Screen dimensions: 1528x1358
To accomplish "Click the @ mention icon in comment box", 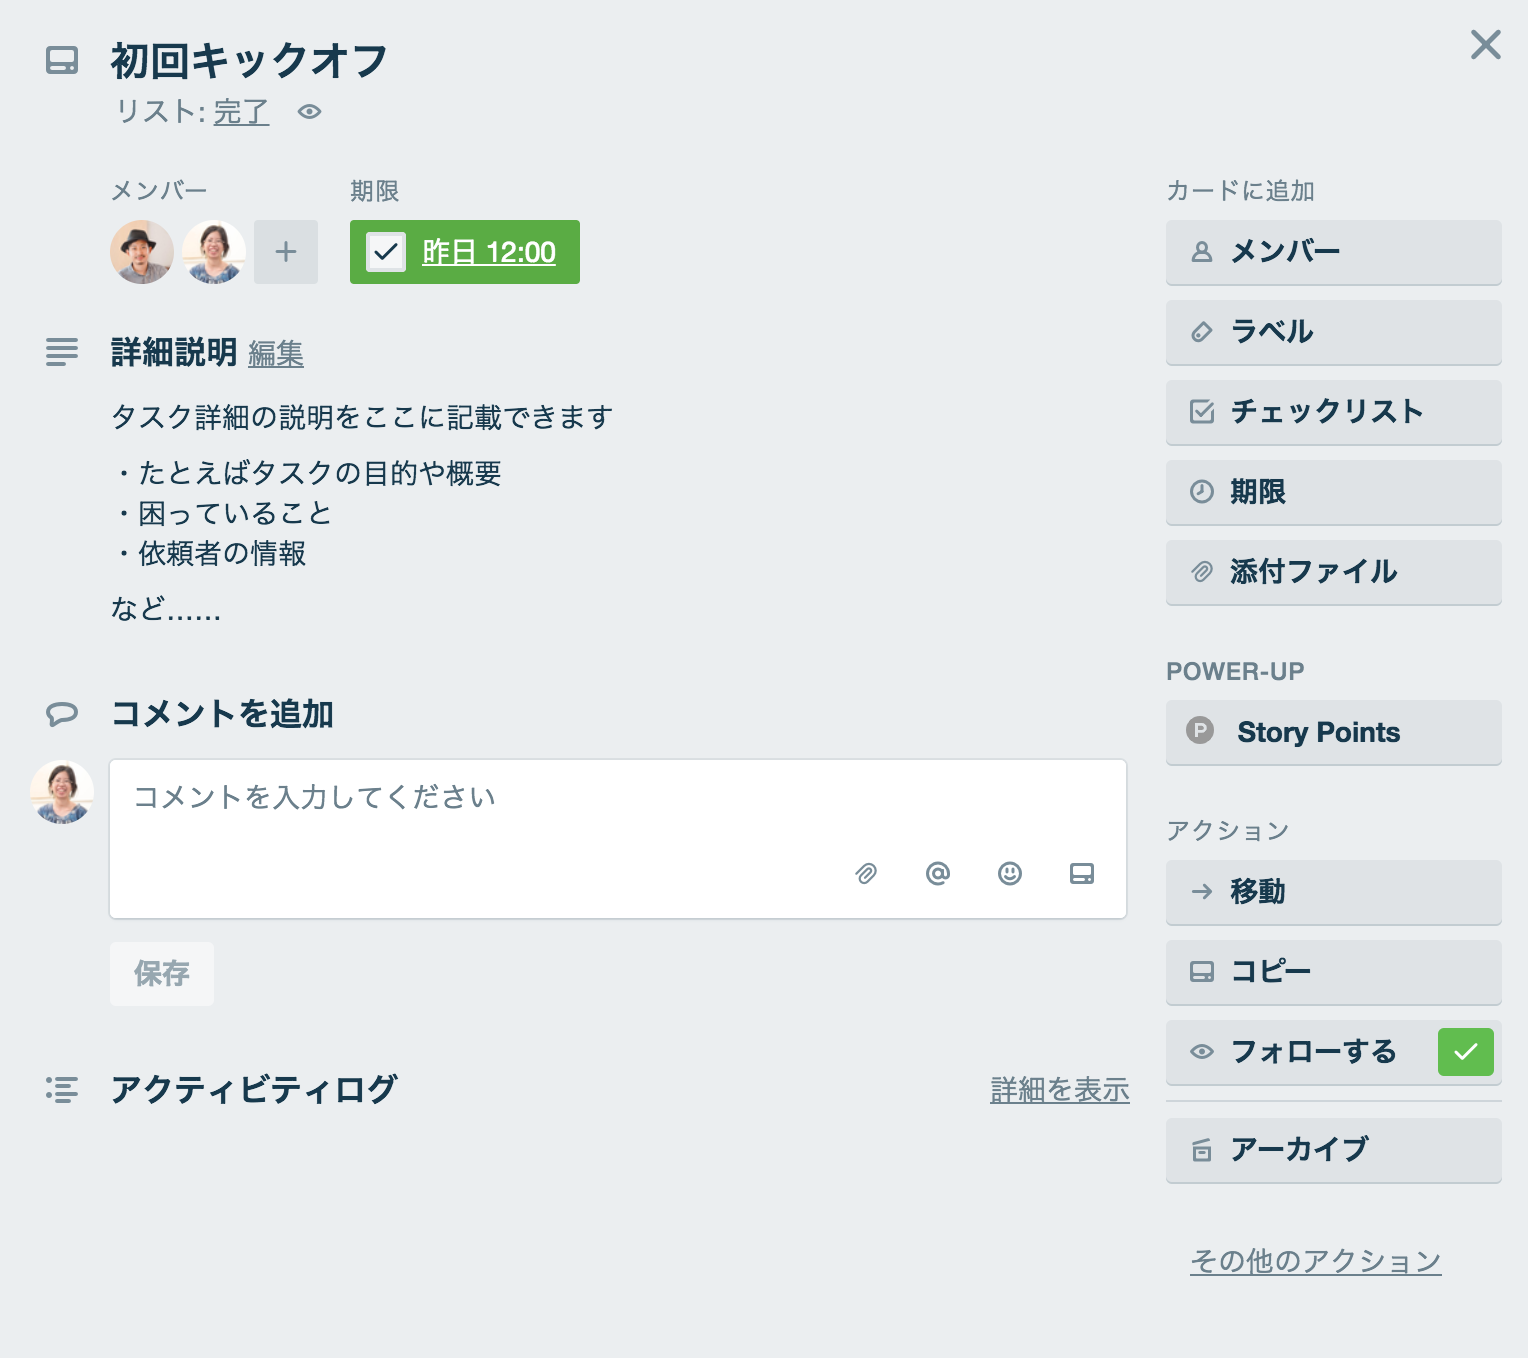I will coord(938,874).
